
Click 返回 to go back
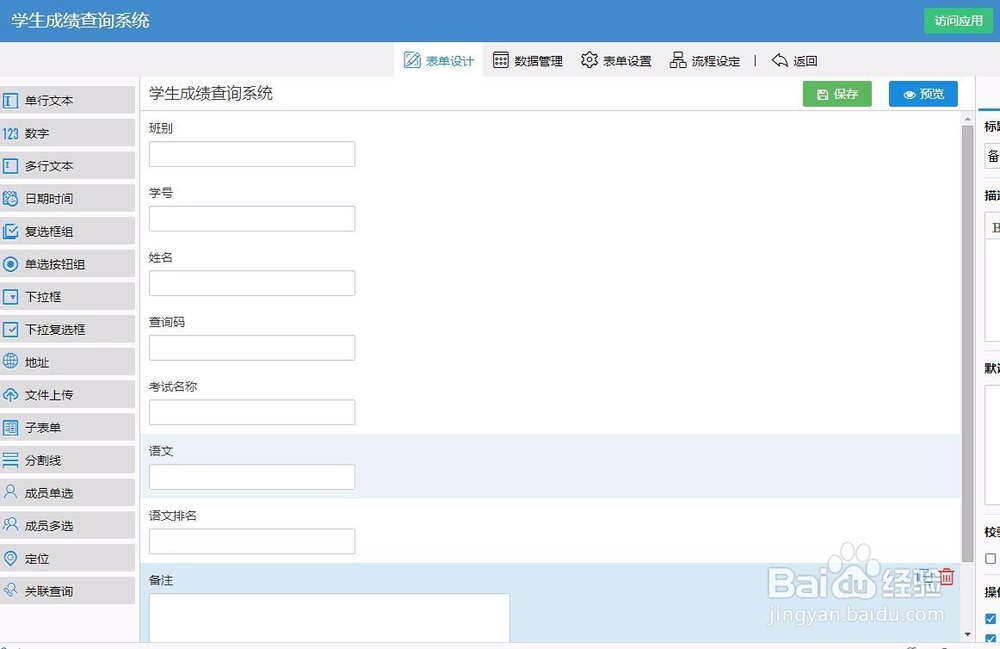(x=794, y=61)
